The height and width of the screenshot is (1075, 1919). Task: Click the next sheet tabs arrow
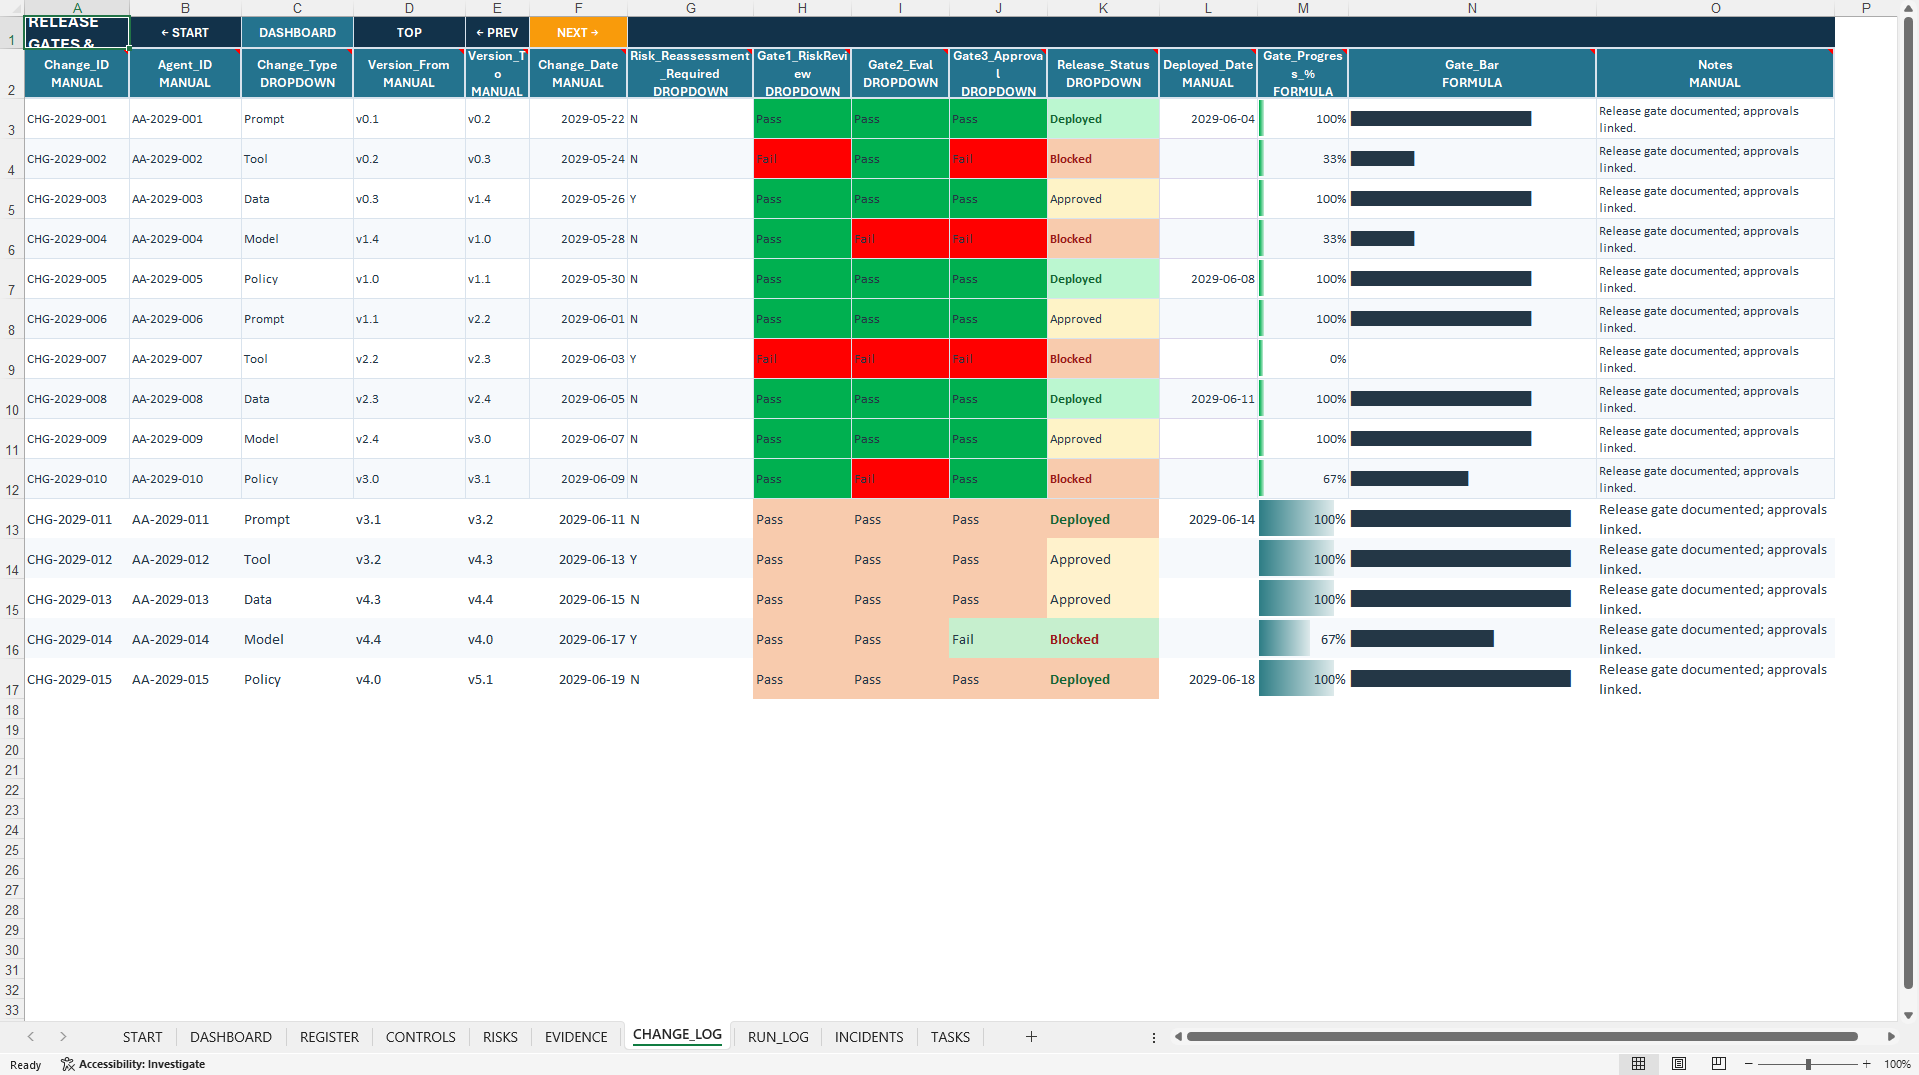63,1037
